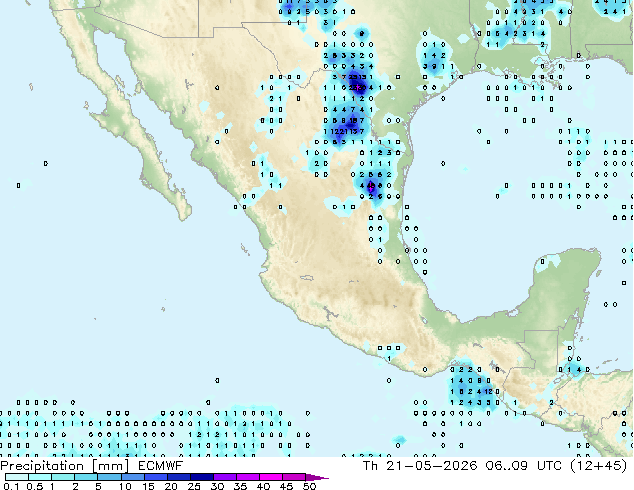Click the legend value "35"
This screenshot has height=490, width=634.
click(x=240, y=486)
